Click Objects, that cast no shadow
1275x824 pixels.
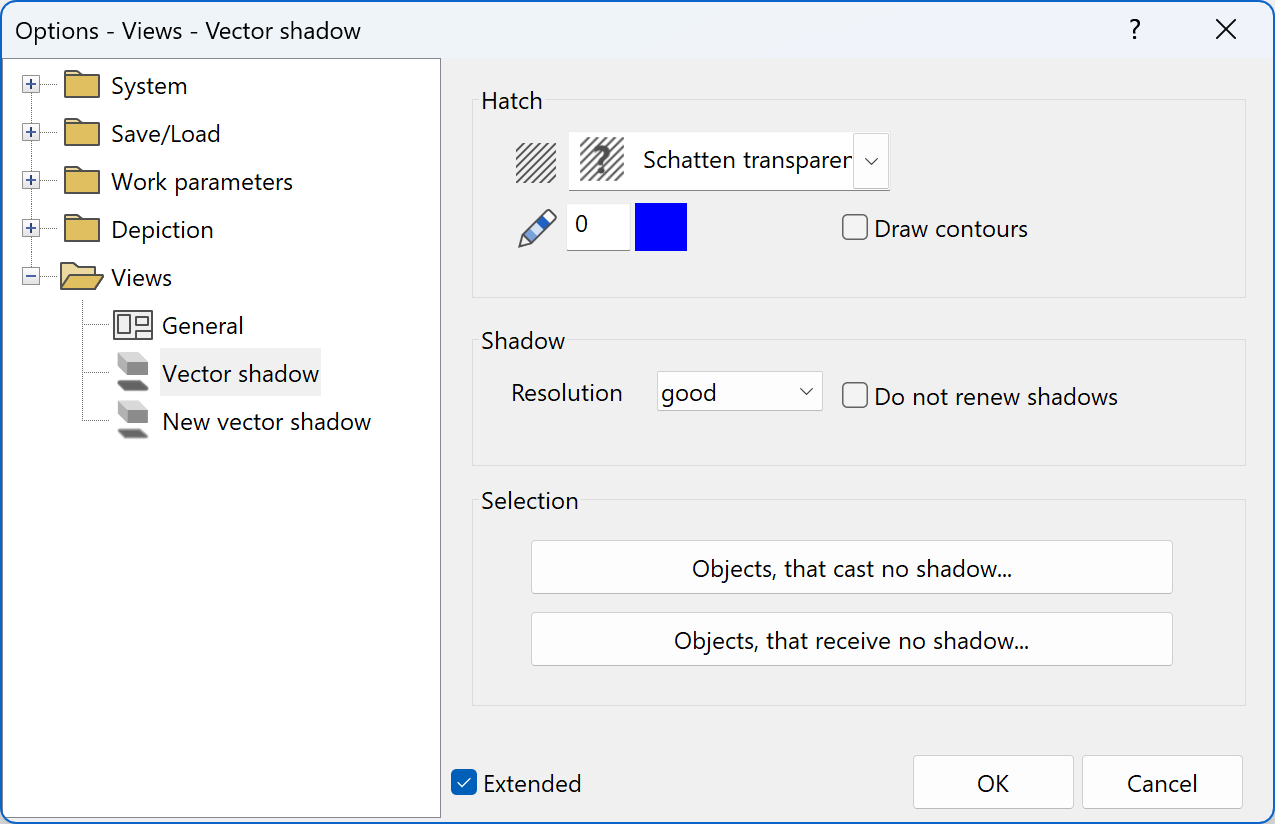851,566
